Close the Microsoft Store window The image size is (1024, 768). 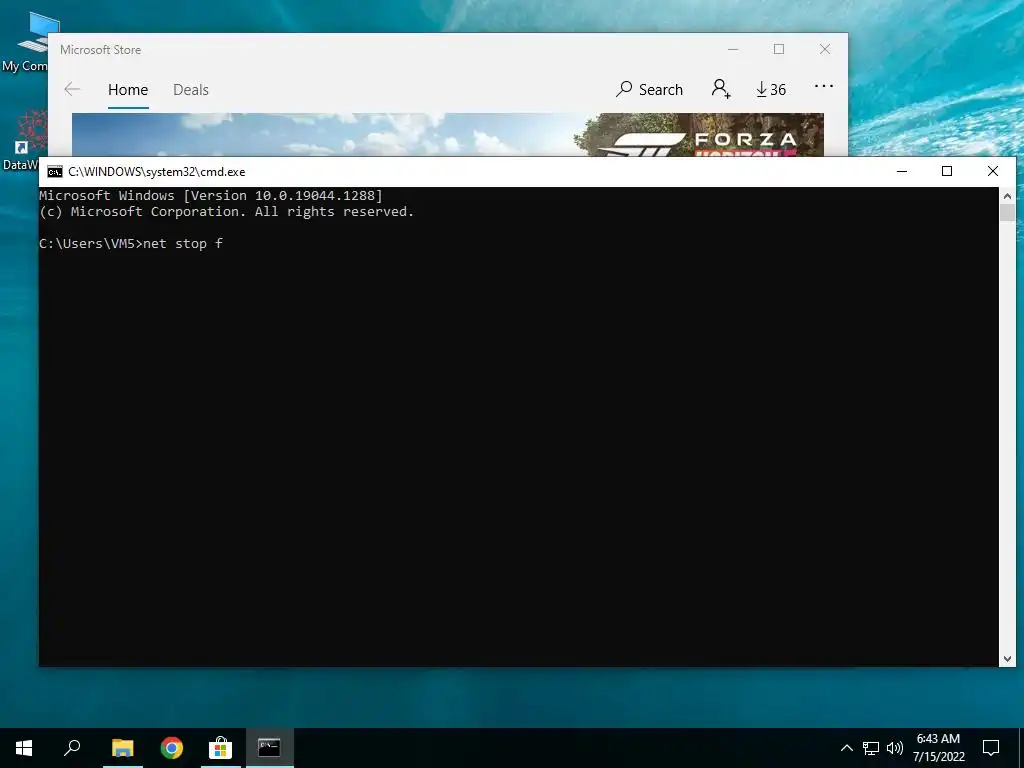(825, 50)
